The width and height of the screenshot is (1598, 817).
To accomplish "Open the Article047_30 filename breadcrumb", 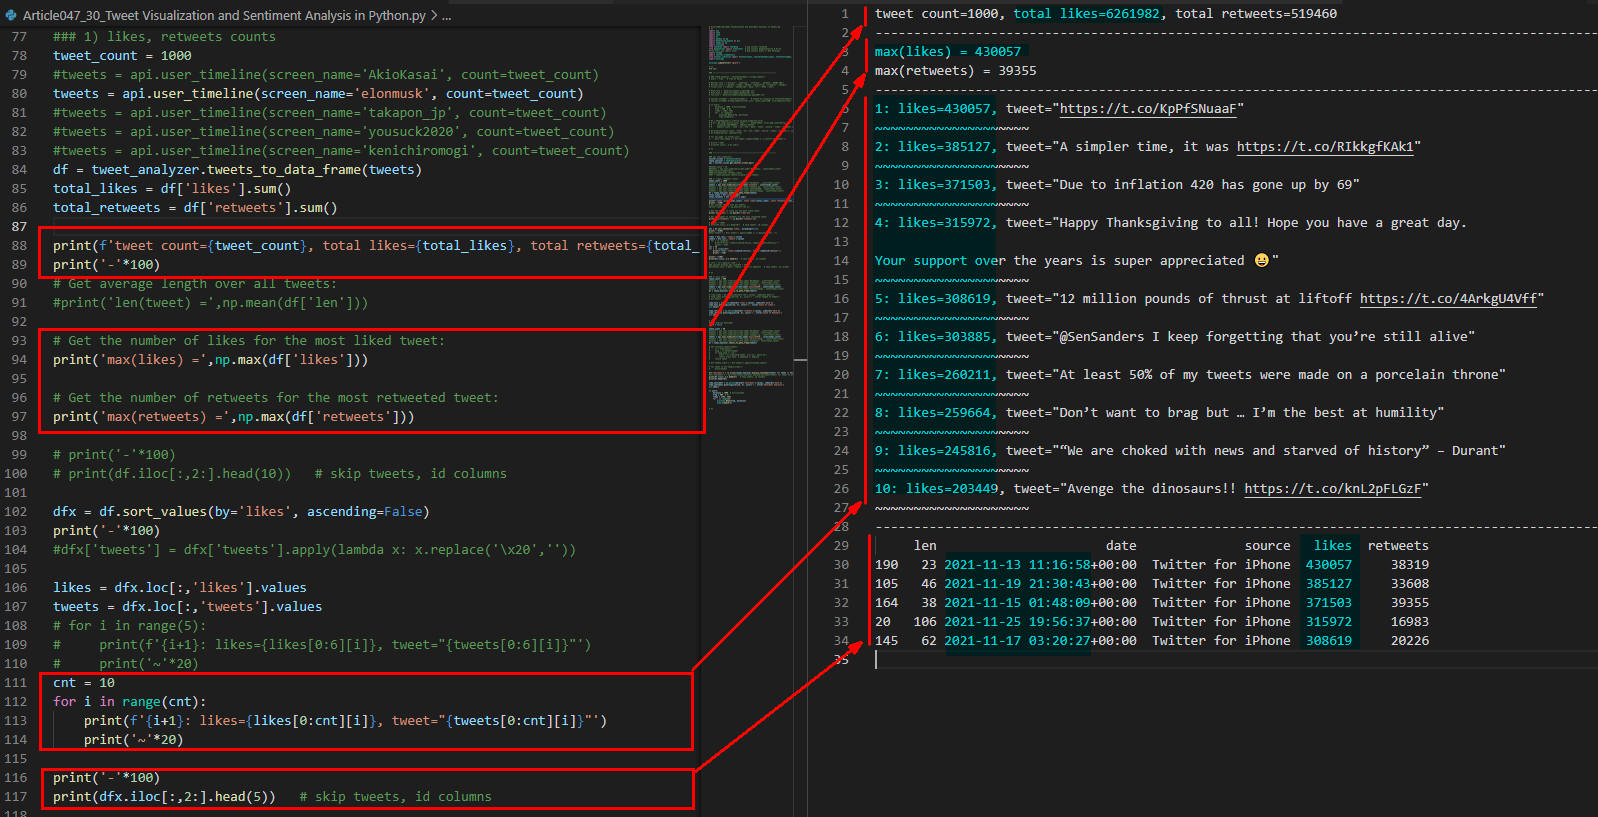I will tap(224, 15).
